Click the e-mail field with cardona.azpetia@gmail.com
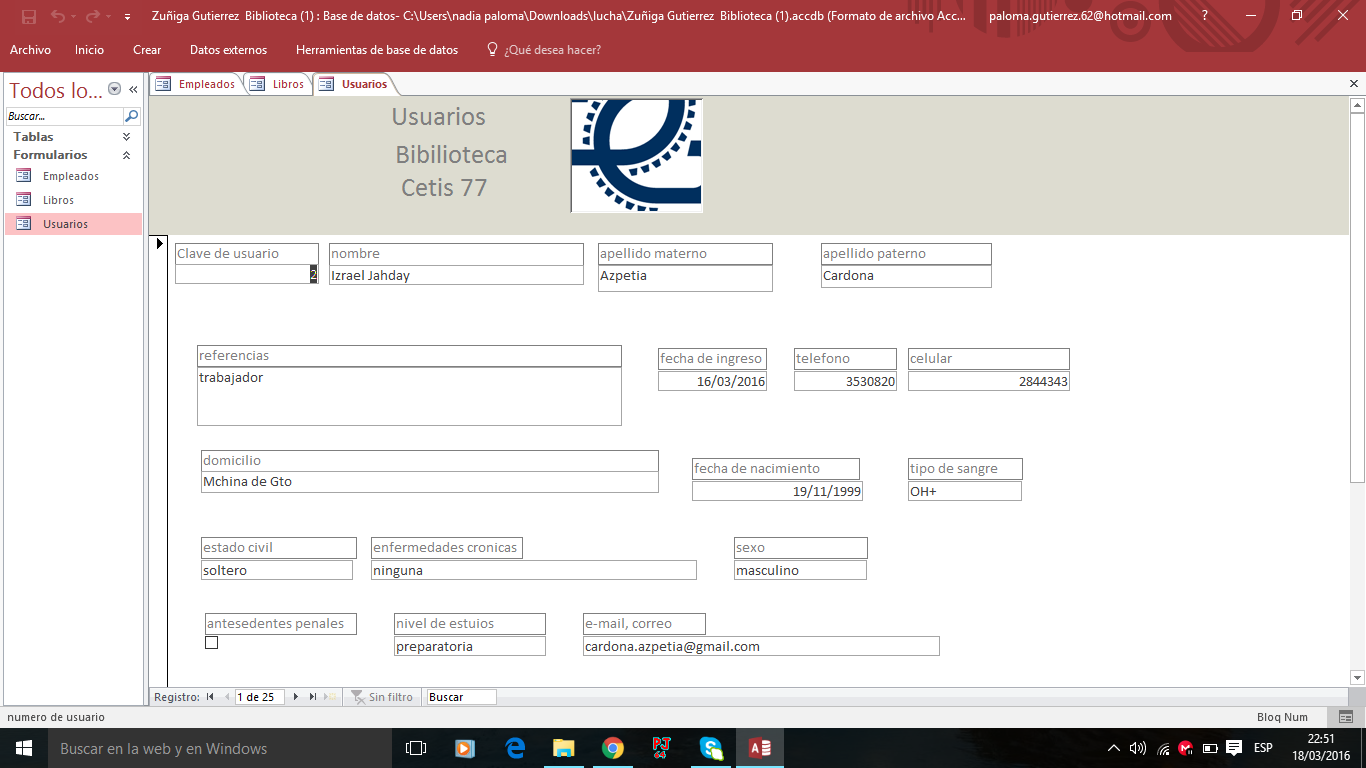1366x768 pixels. point(761,646)
